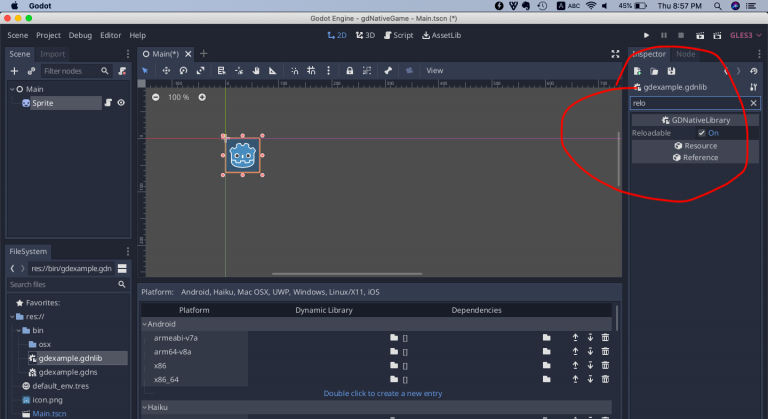
Task: Close the Main scene tab
Action: pyautogui.click(x=188, y=54)
